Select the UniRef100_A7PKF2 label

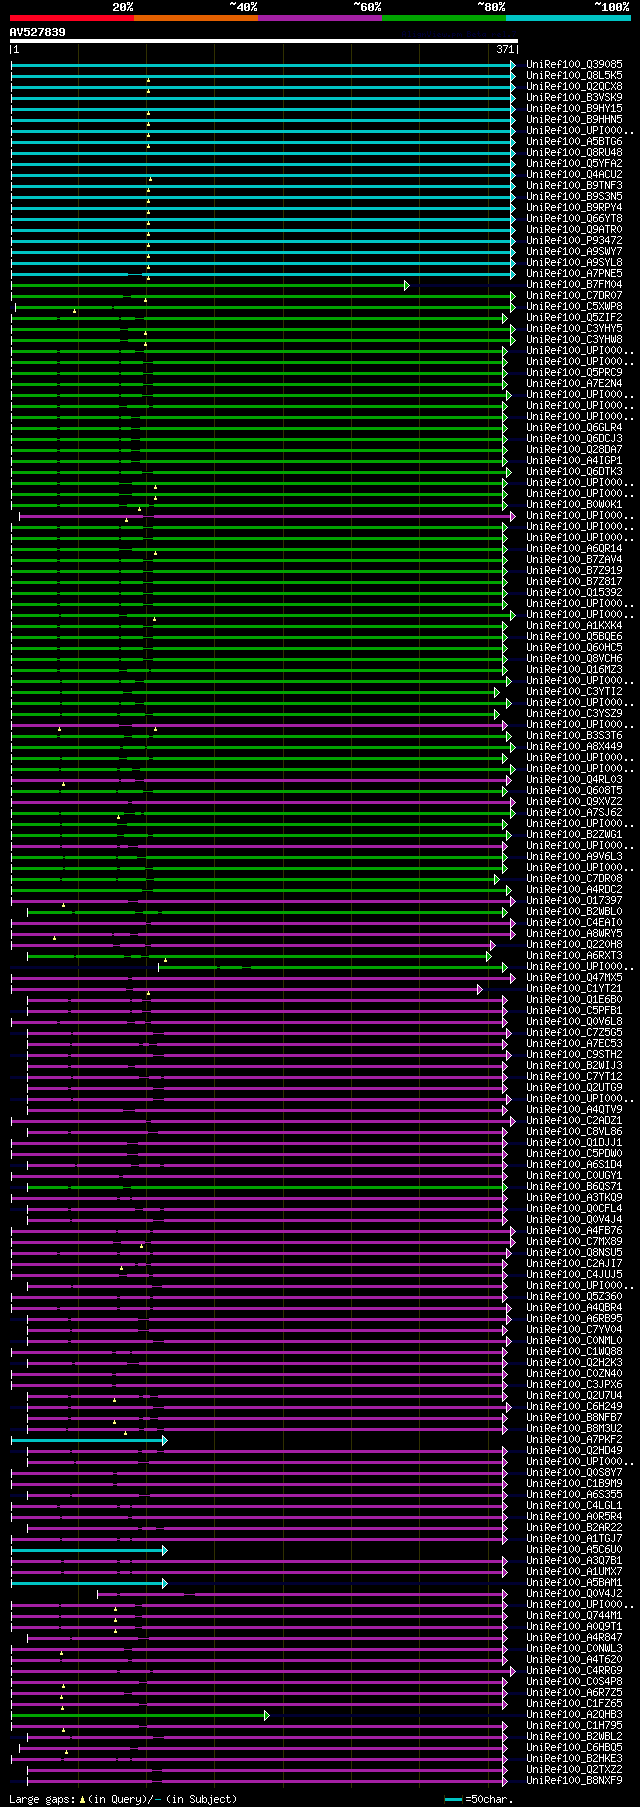[x=574, y=1439]
